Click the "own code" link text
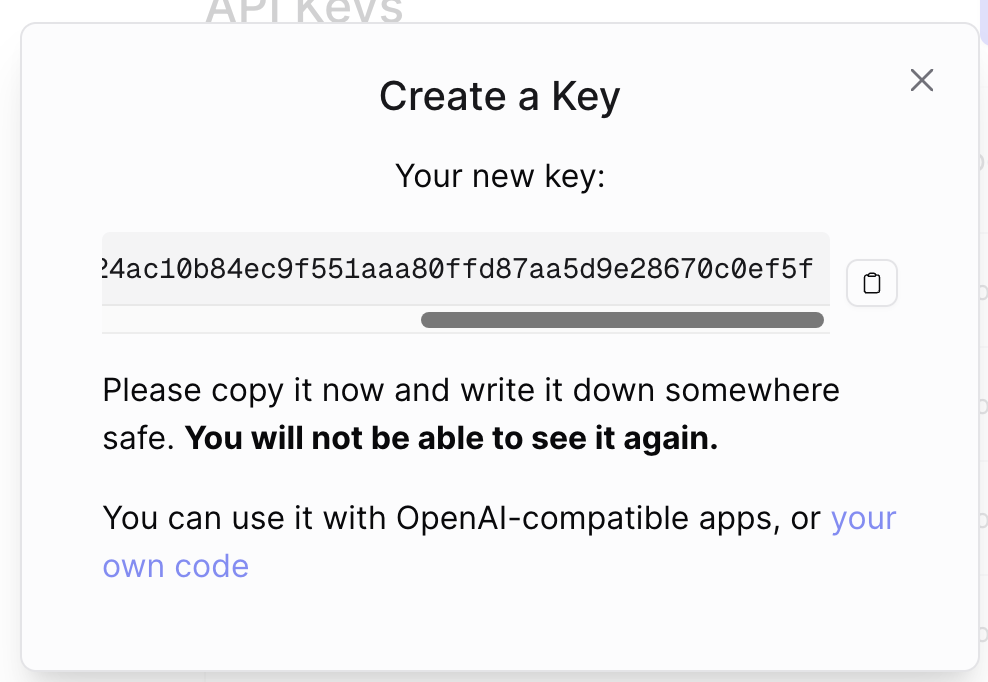Viewport: 988px width, 682px height. point(176,567)
